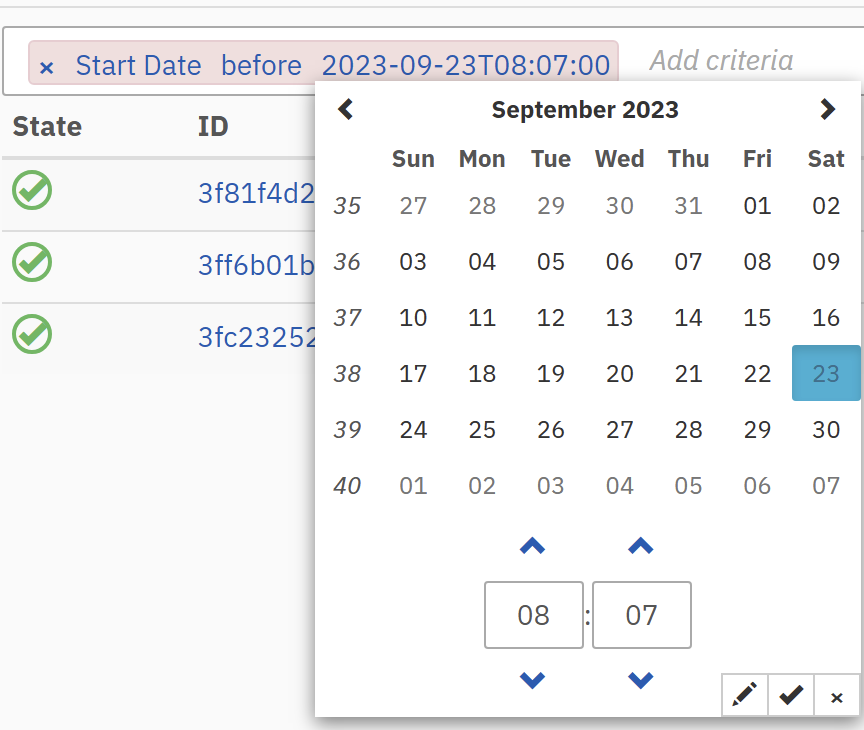864x730 pixels.
Task: Cancel the date picker with x button
Action: [x=837, y=696]
